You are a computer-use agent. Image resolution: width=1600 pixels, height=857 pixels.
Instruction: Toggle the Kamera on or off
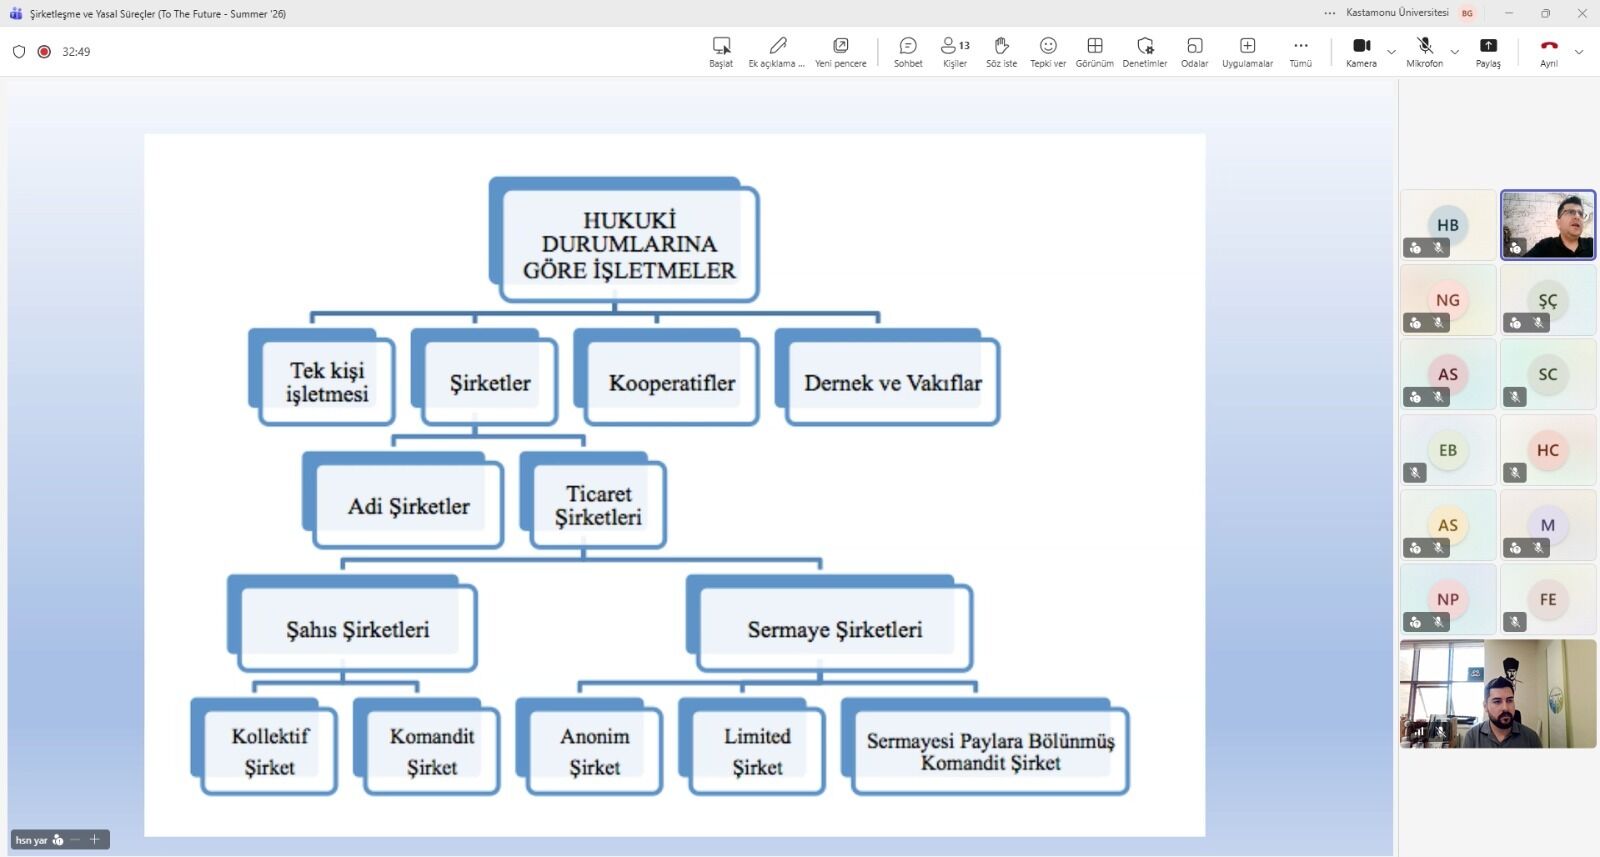tap(1361, 52)
